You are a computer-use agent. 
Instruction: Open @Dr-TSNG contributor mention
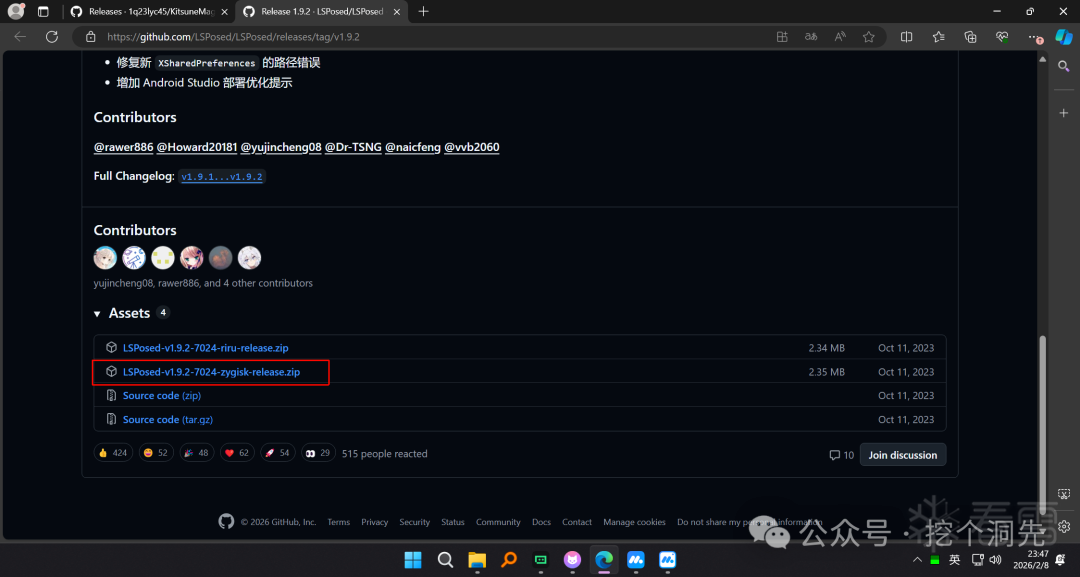tap(353, 147)
